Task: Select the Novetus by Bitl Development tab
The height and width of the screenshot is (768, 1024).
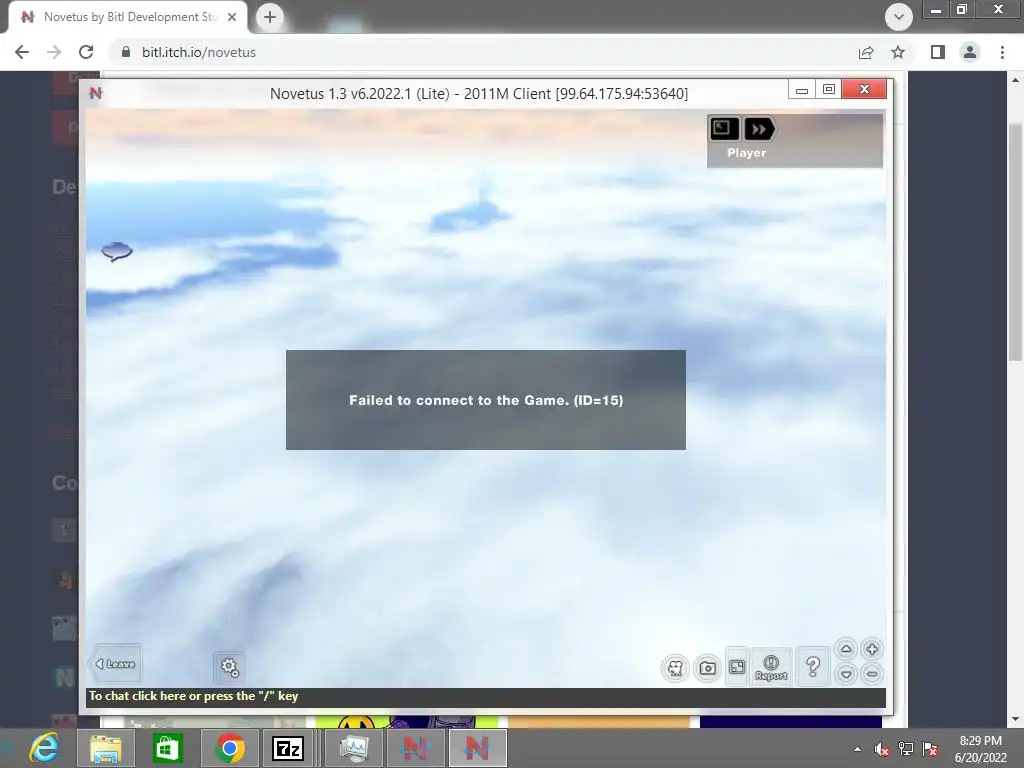Action: [128, 17]
